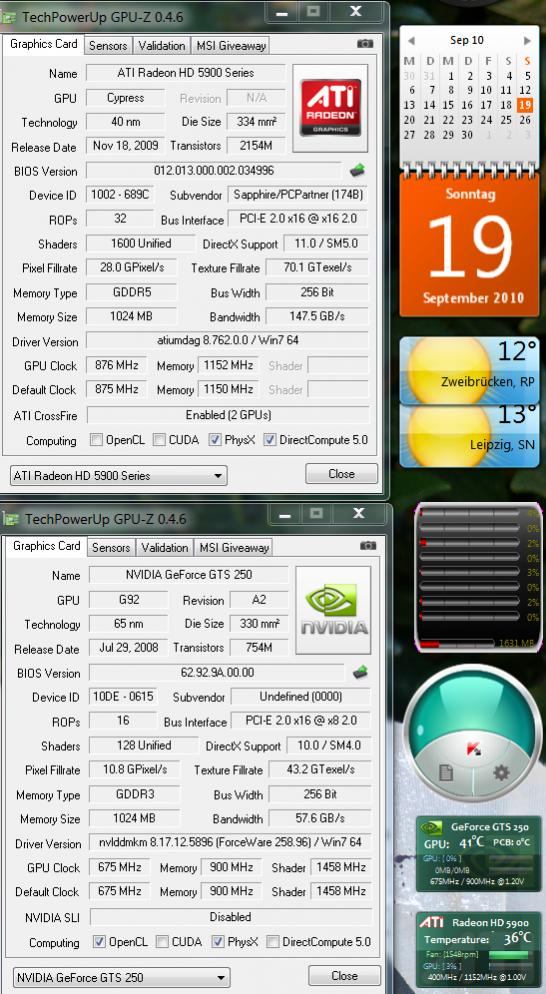Open Validation tab in upper GPU-Z window
The image size is (546, 994).
coord(162,46)
